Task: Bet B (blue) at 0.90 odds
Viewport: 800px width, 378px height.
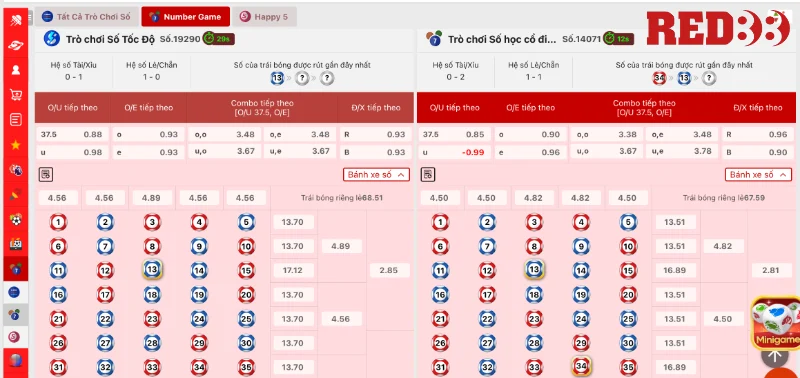Action: click(x=757, y=152)
